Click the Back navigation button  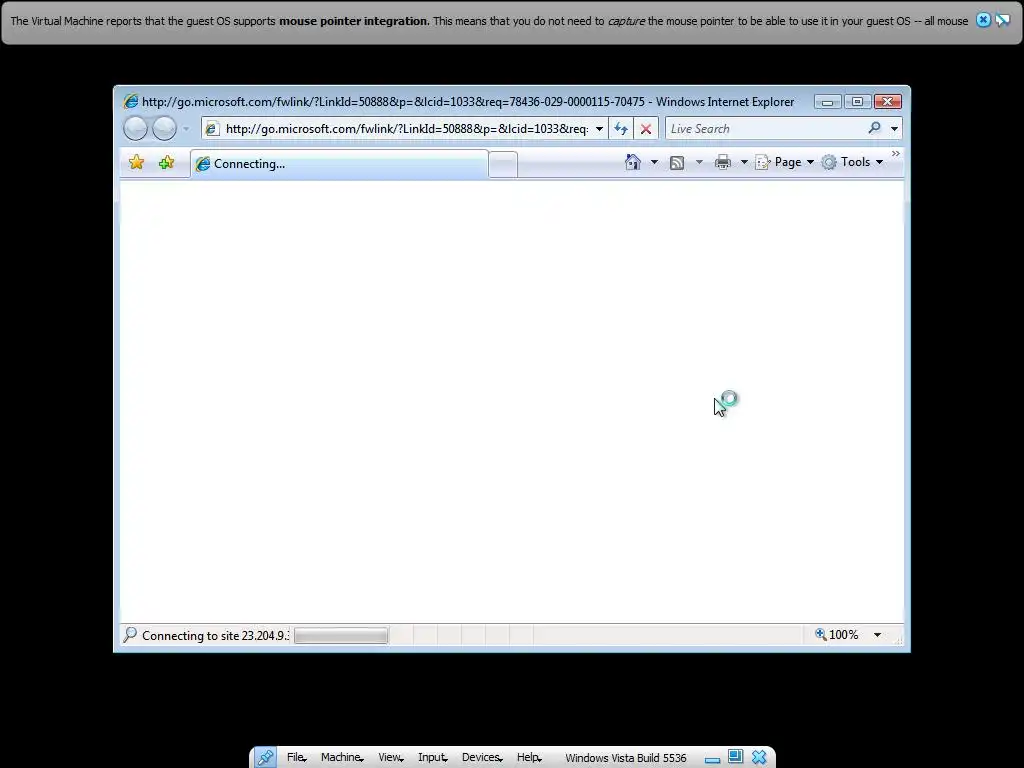coord(136,129)
